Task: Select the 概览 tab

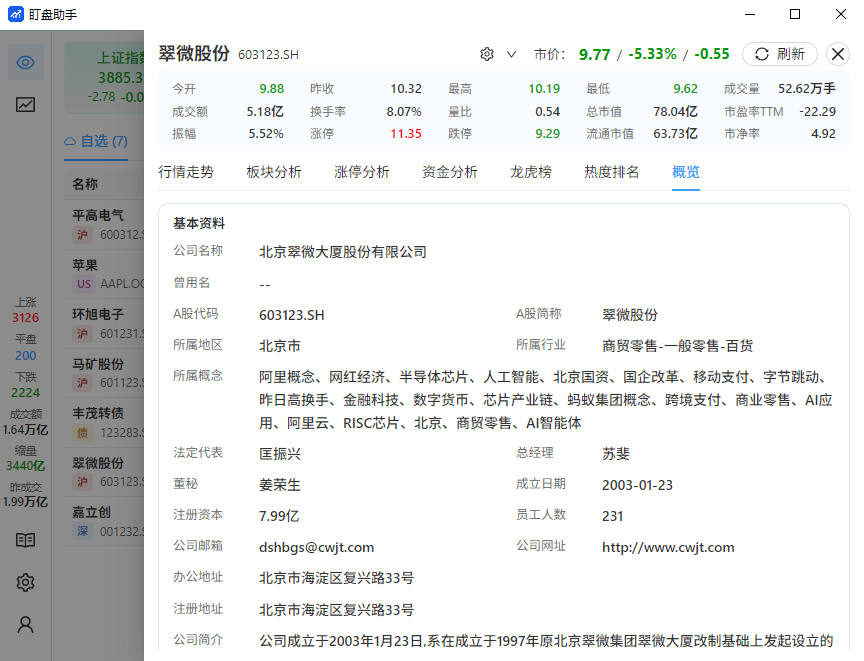Action: (686, 172)
